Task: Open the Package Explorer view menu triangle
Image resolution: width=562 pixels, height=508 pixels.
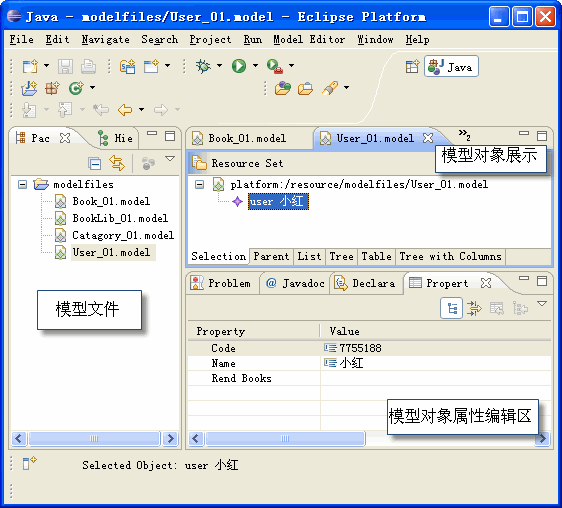Action: tap(170, 158)
